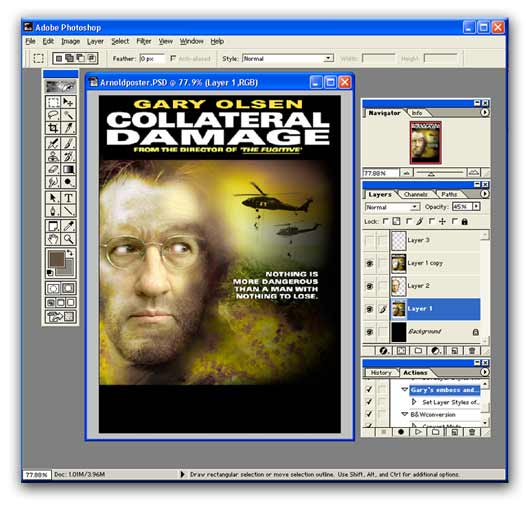
Task: Collapse the Gary's emboss action set
Action: coord(404,389)
